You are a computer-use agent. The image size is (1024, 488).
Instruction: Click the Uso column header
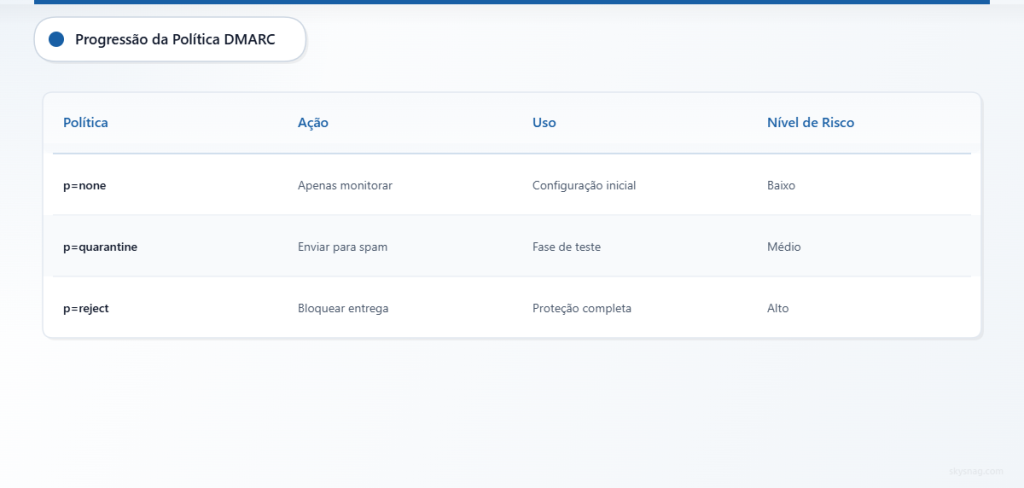pos(544,123)
